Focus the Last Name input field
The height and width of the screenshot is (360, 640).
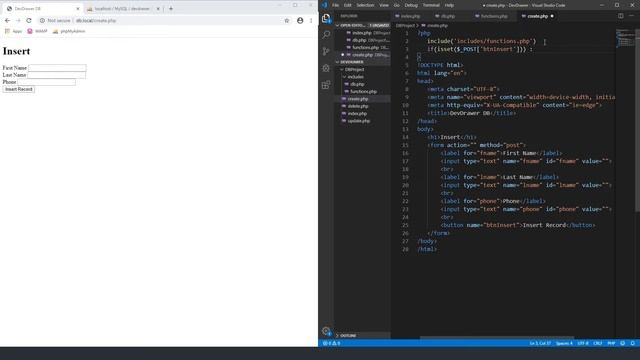tap(56, 75)
